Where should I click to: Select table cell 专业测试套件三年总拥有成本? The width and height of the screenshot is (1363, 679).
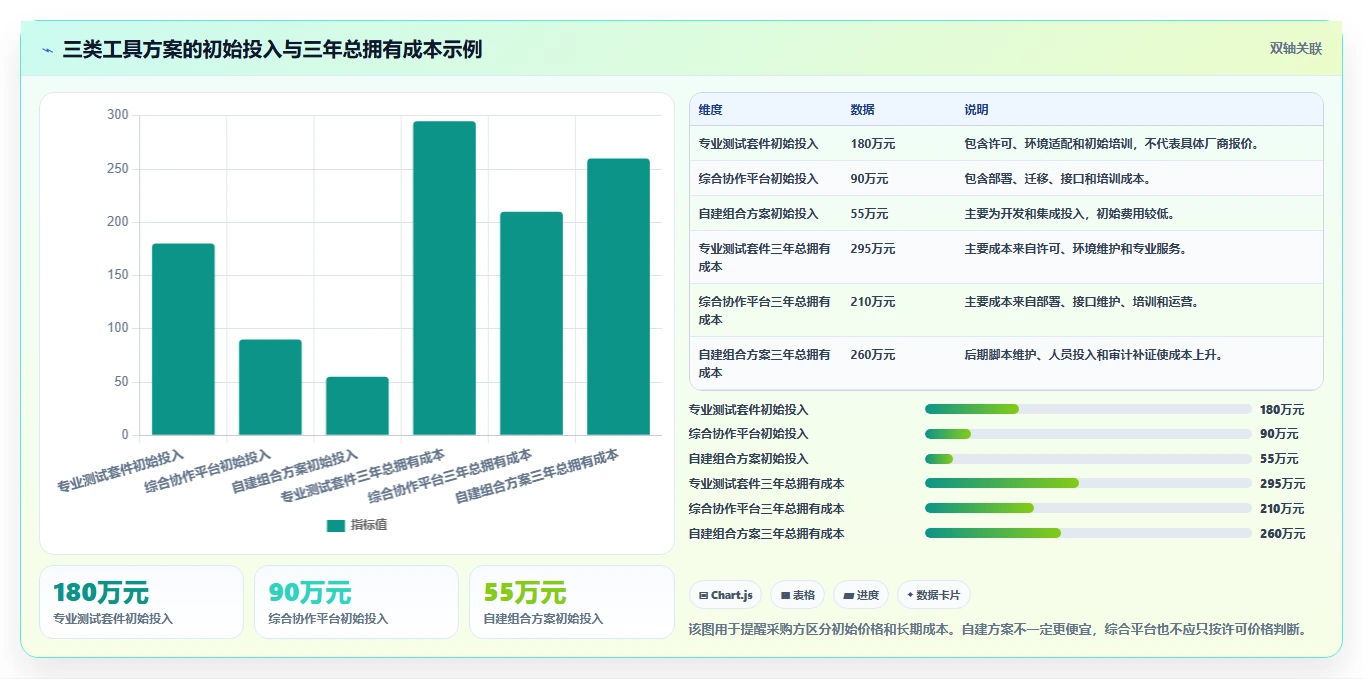(765, 257)
